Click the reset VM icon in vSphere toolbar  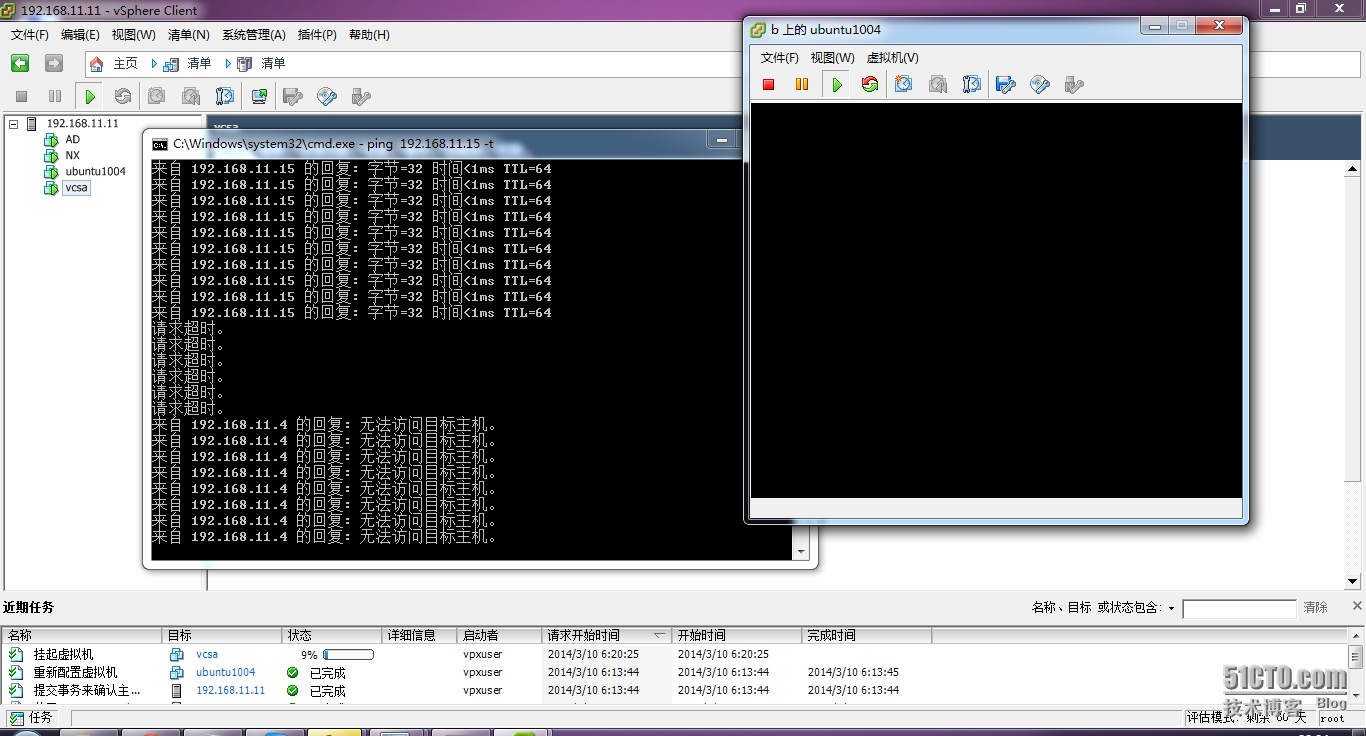(123, 96)
